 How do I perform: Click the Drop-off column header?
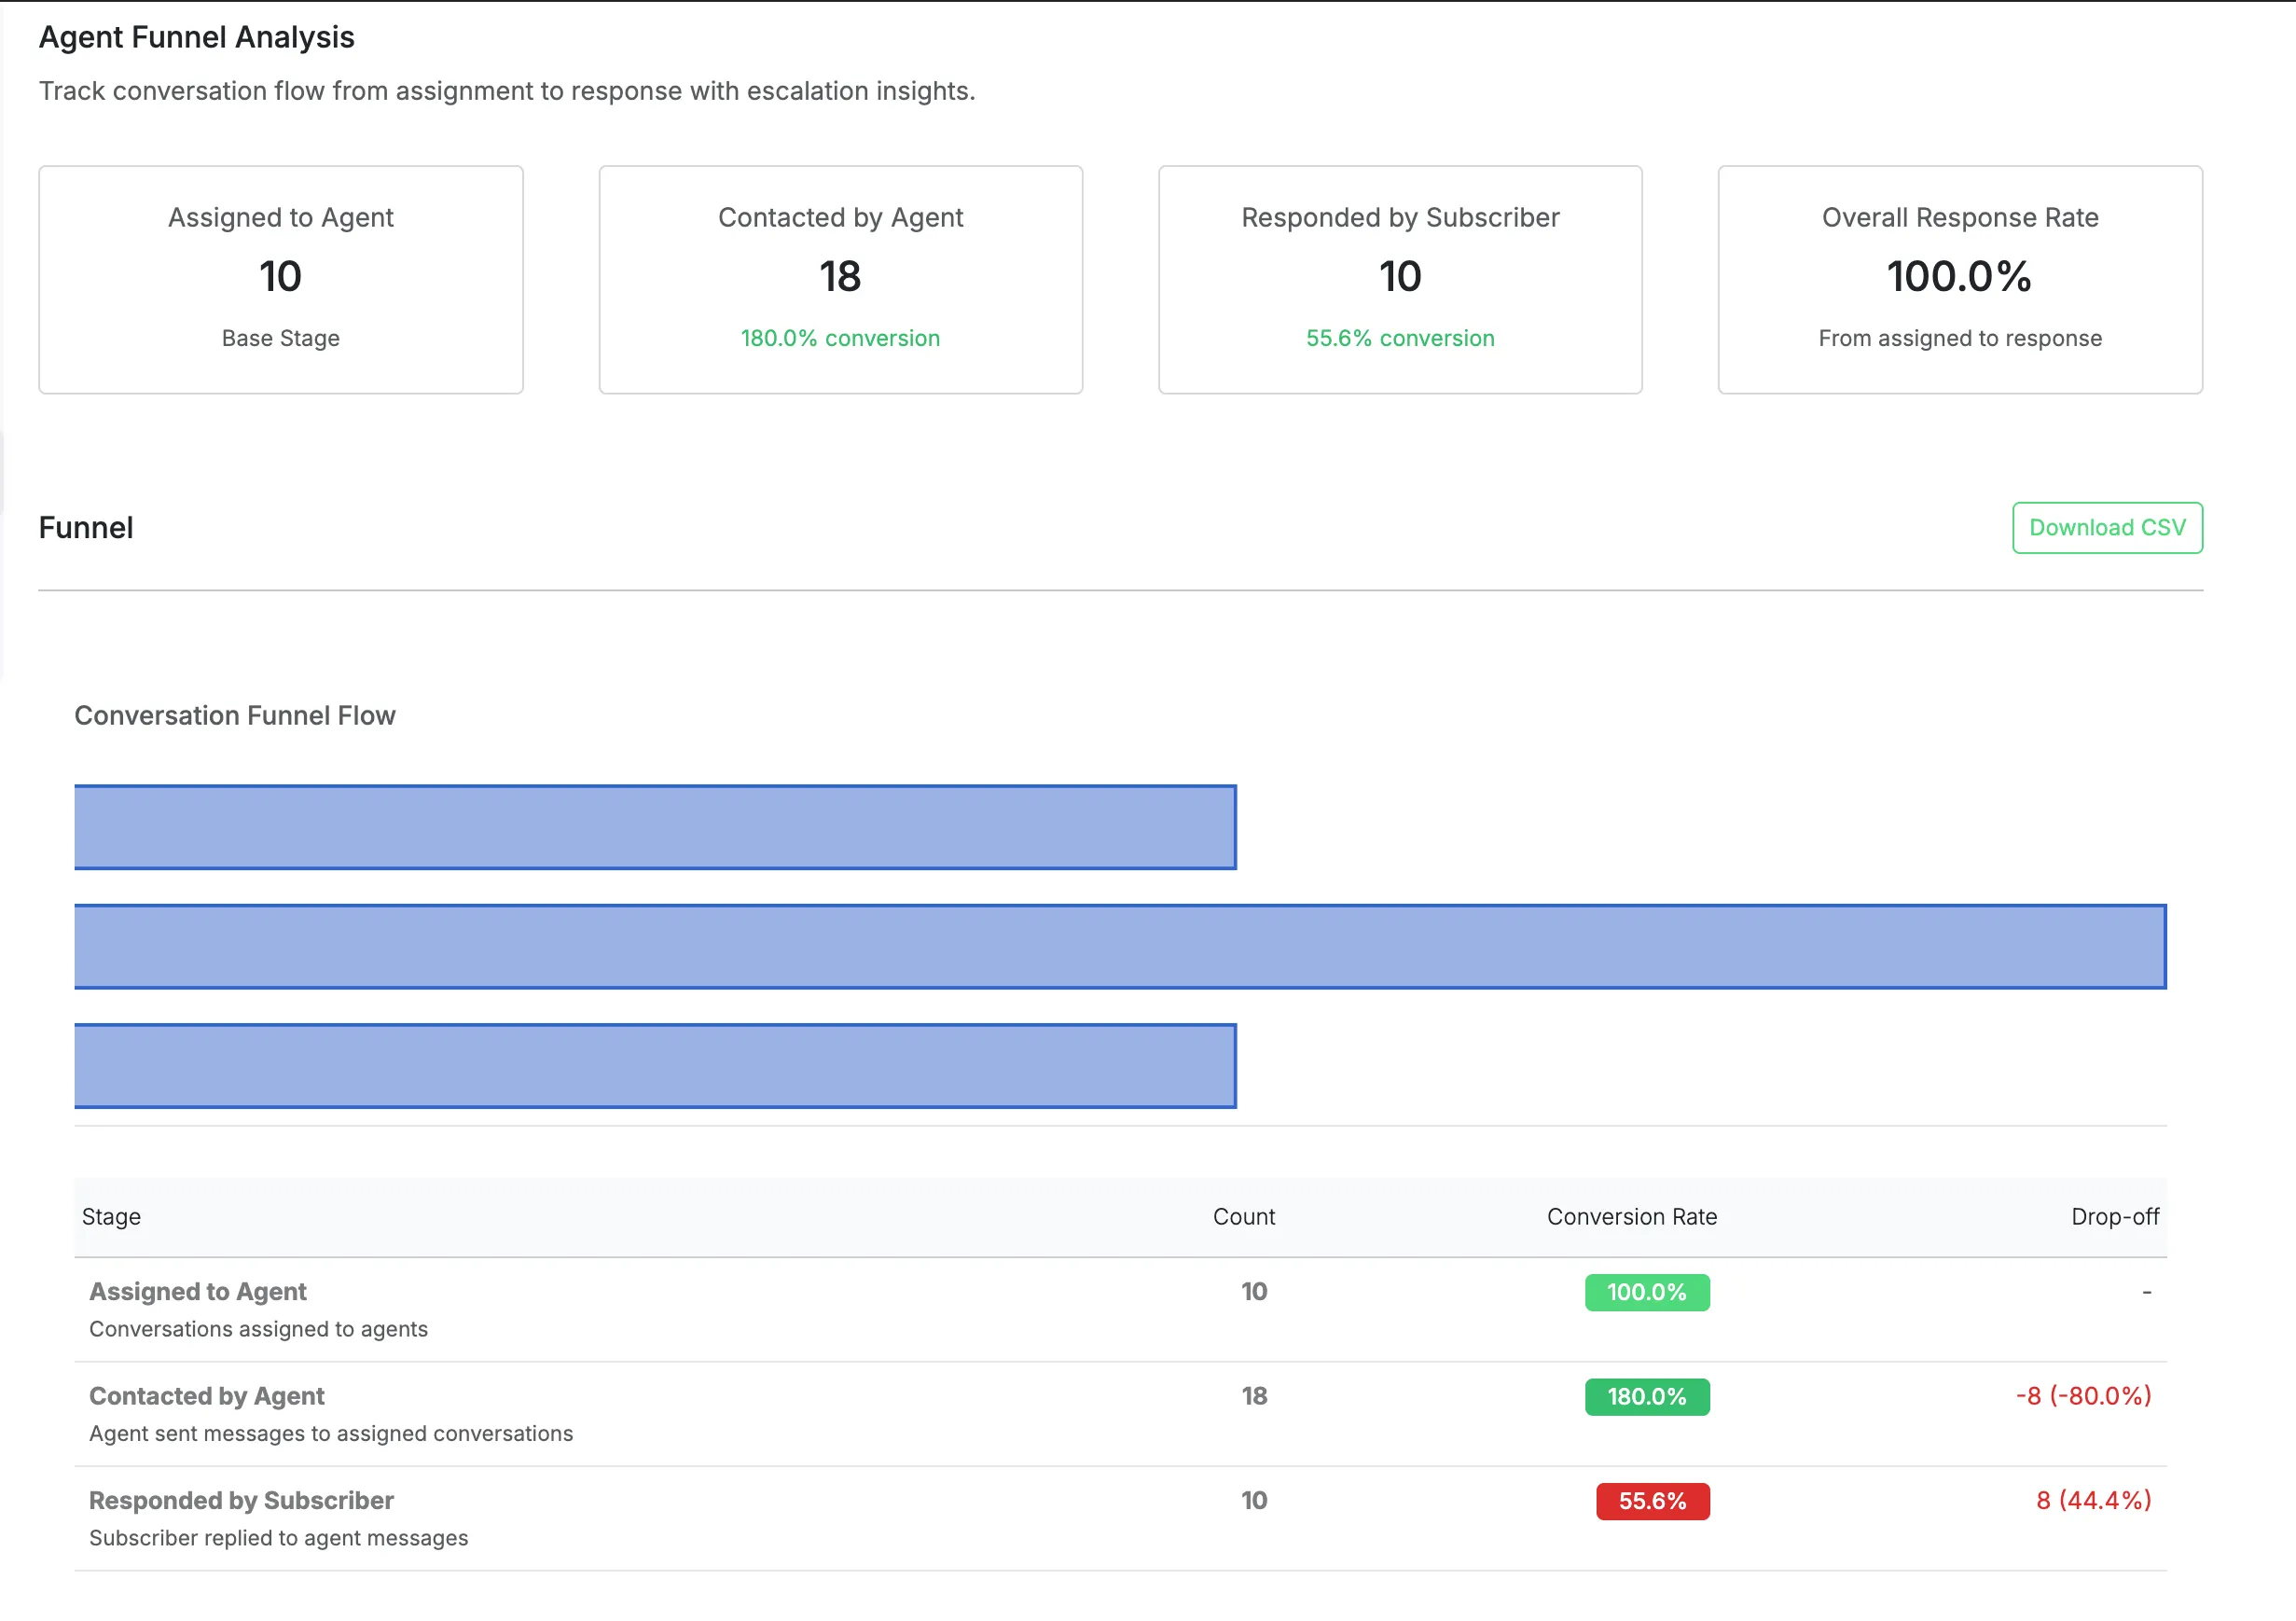point(2115,1216)
